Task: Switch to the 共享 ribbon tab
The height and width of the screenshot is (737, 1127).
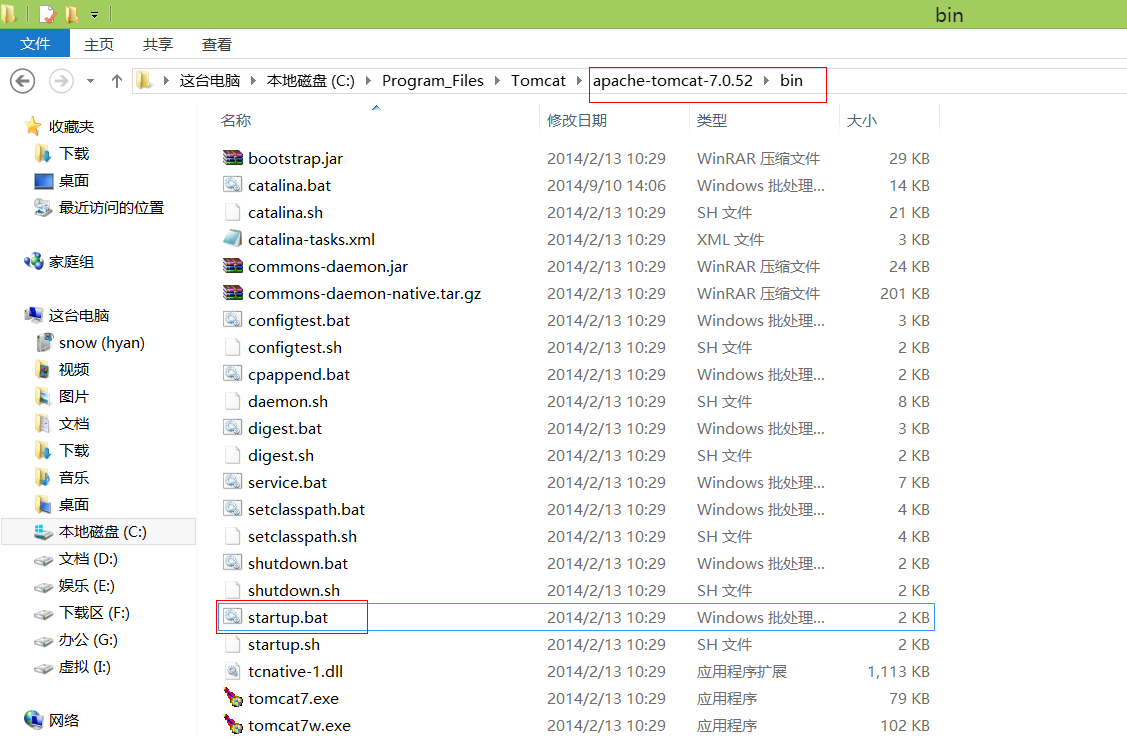Action: point(157,45)
